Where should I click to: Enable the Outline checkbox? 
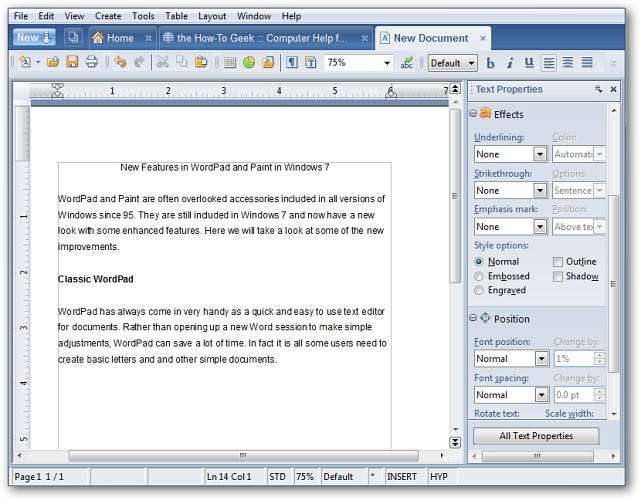point(558,262)
